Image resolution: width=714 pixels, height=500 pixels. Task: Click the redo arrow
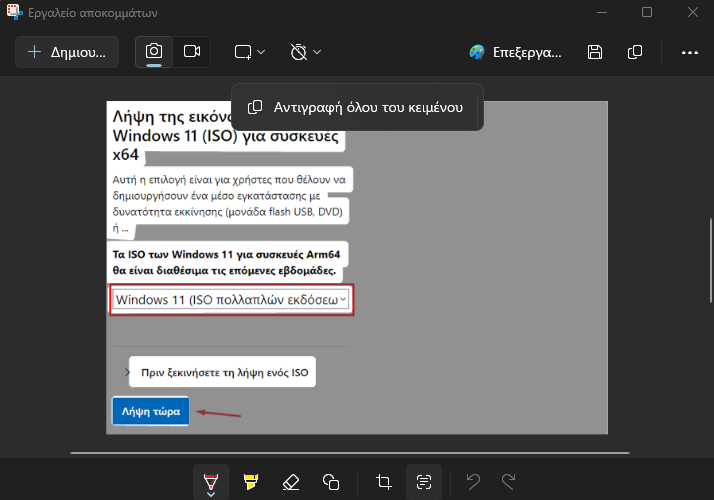pos(508,481)
